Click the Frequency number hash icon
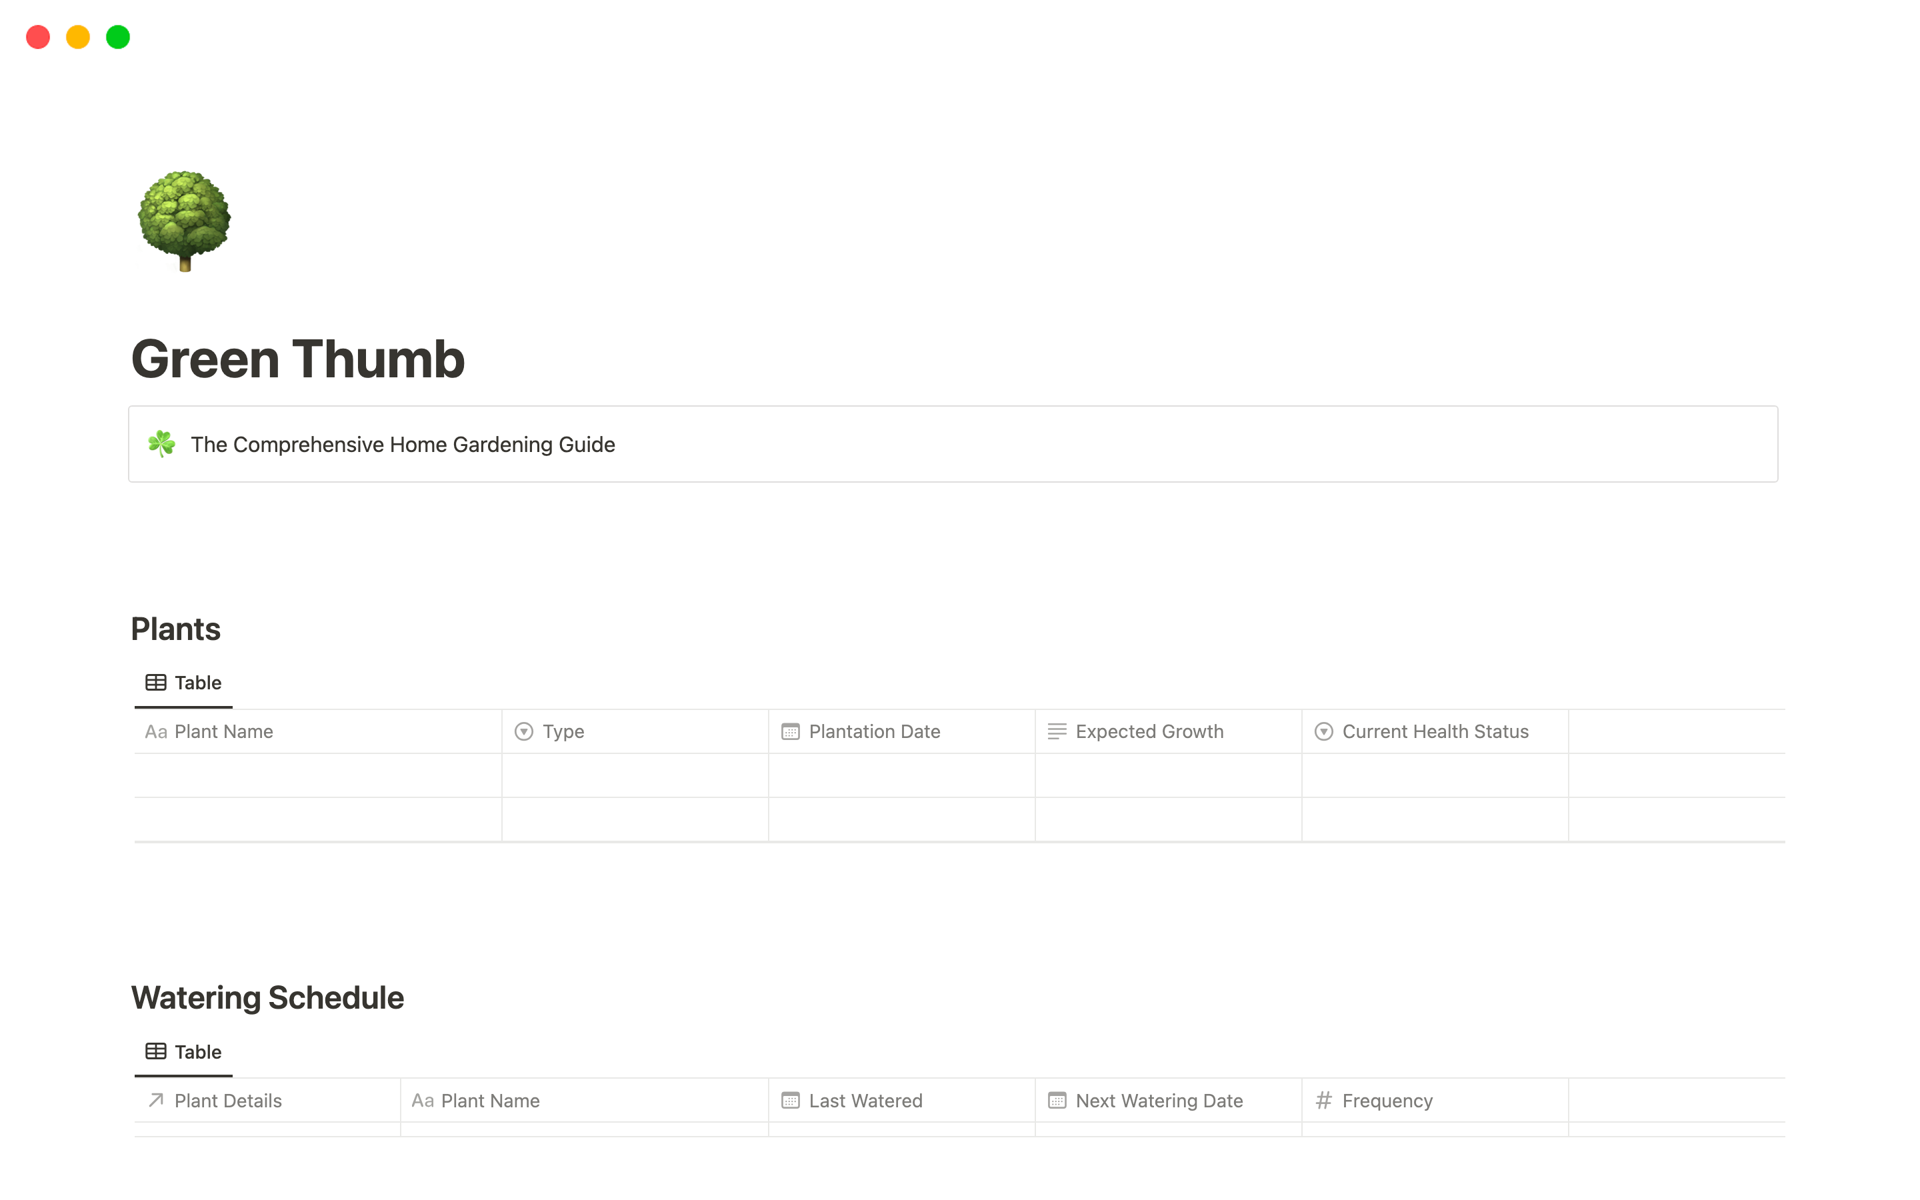 point(1323,1101)
